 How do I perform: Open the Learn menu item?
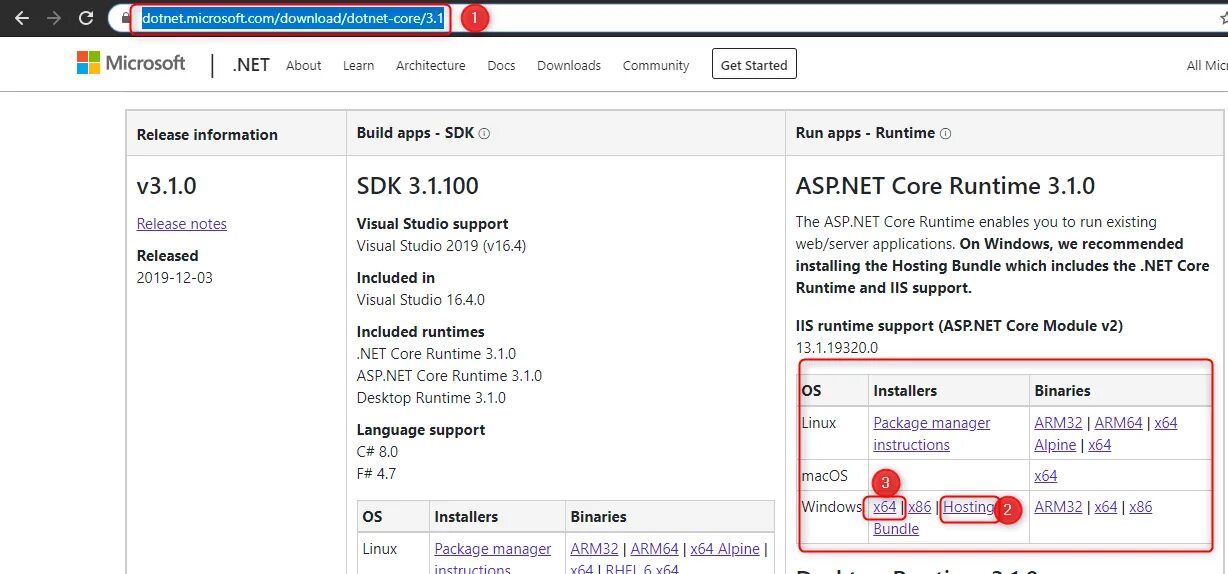(x=358, y=65)
